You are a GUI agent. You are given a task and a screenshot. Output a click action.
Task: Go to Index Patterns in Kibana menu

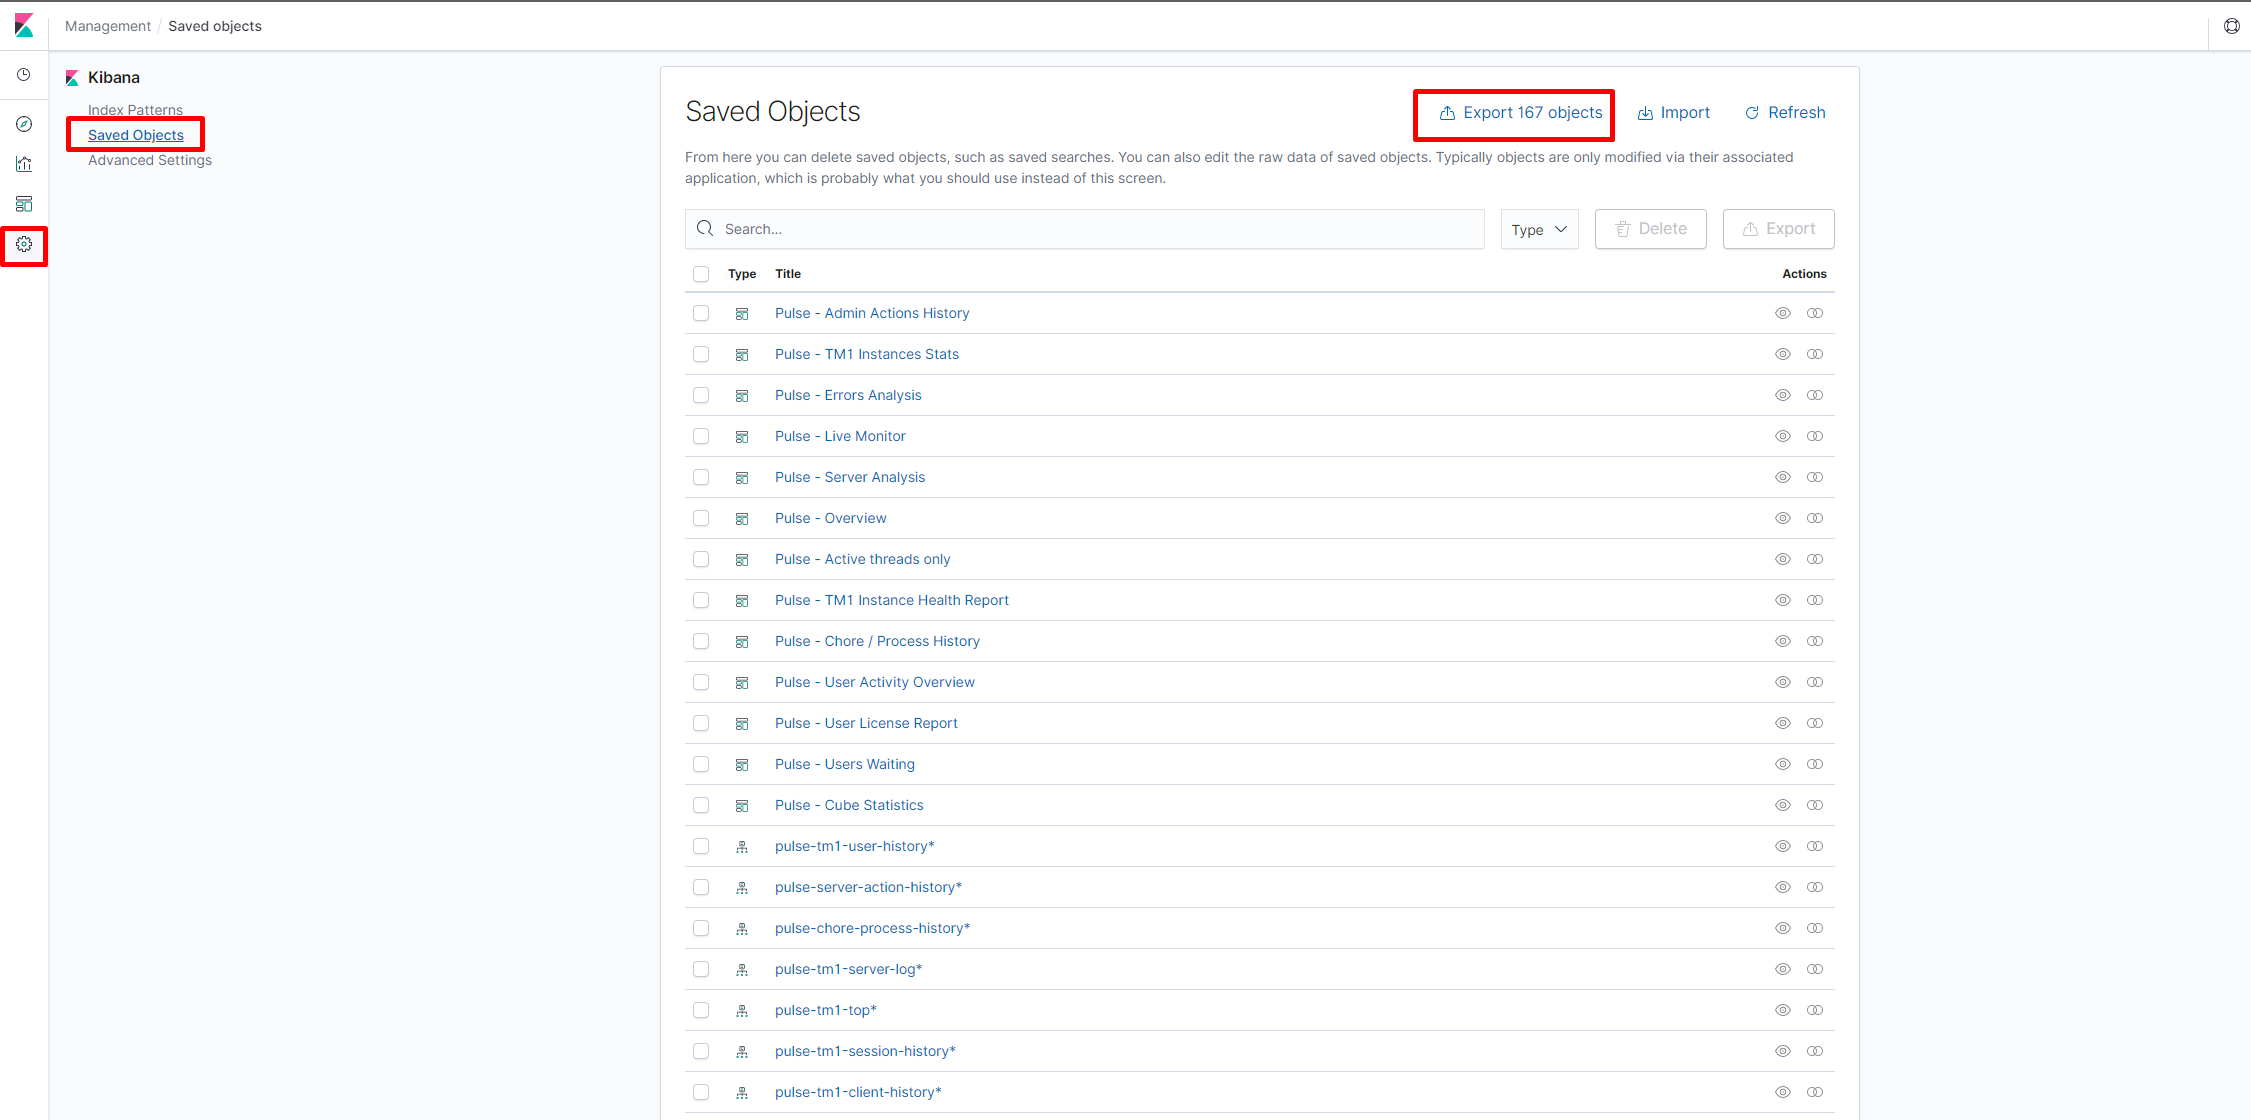point(135,110)
